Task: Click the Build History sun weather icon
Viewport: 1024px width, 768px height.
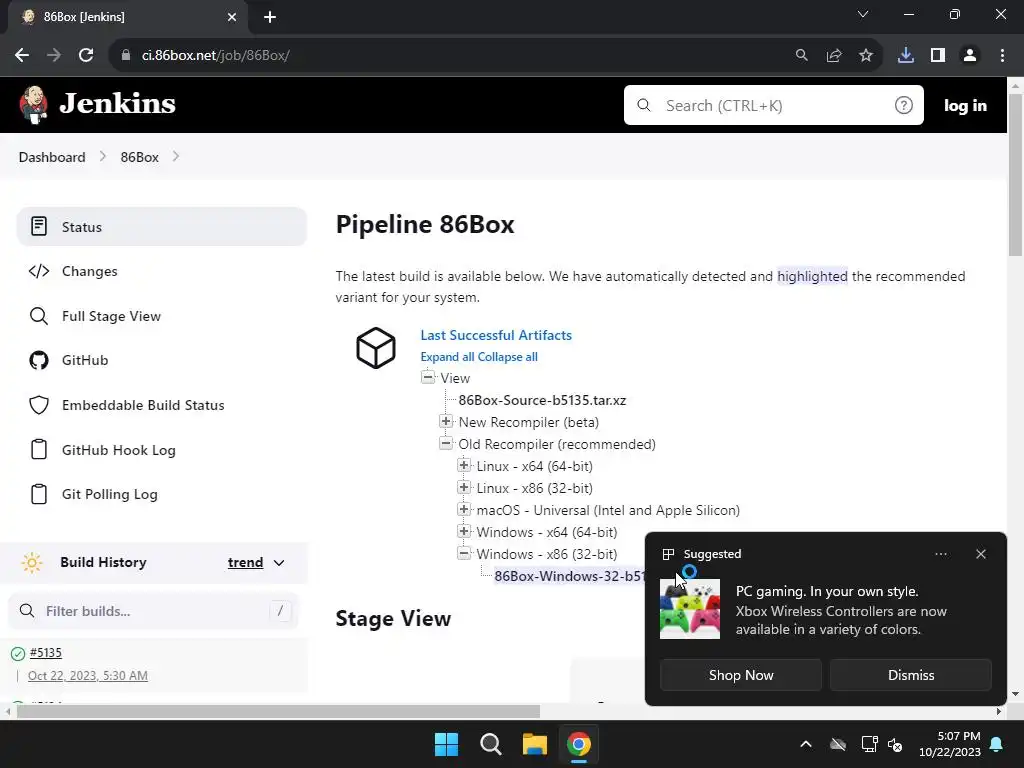Action: 31,562
